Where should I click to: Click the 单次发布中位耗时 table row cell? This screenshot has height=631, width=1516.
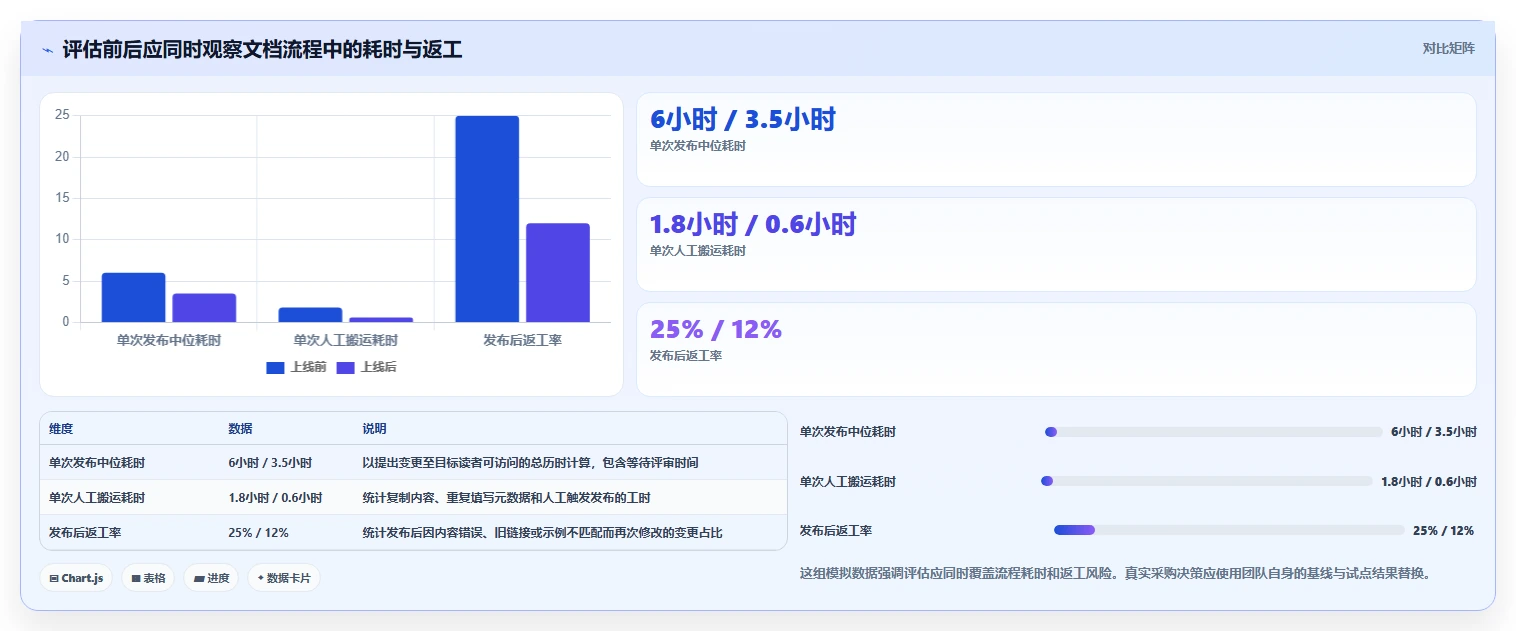[x=97, y=463]
